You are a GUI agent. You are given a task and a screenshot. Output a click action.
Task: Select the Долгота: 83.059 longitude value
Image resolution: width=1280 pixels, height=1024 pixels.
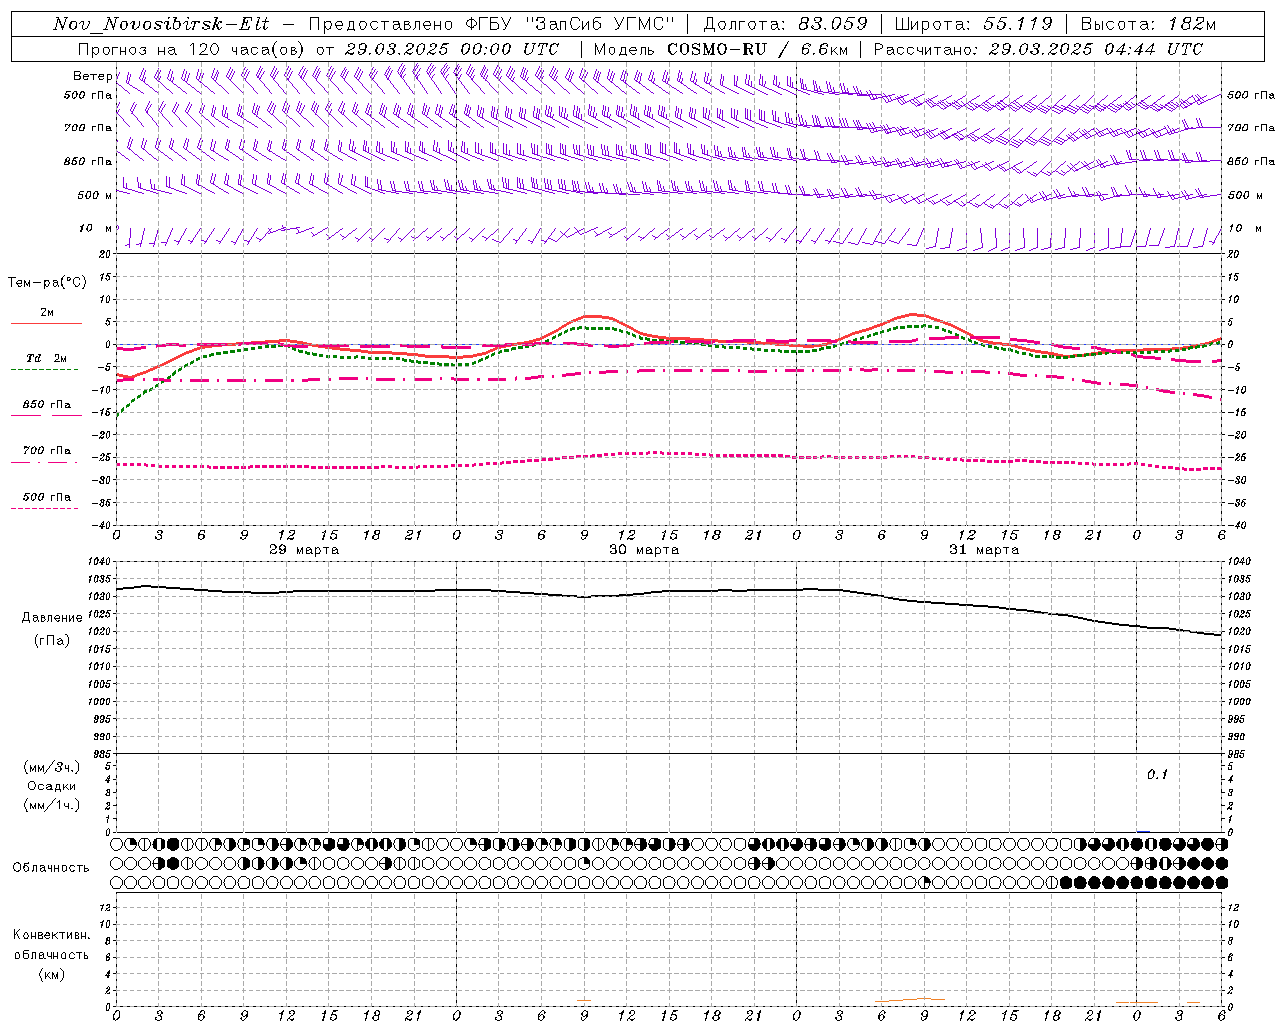786,24
